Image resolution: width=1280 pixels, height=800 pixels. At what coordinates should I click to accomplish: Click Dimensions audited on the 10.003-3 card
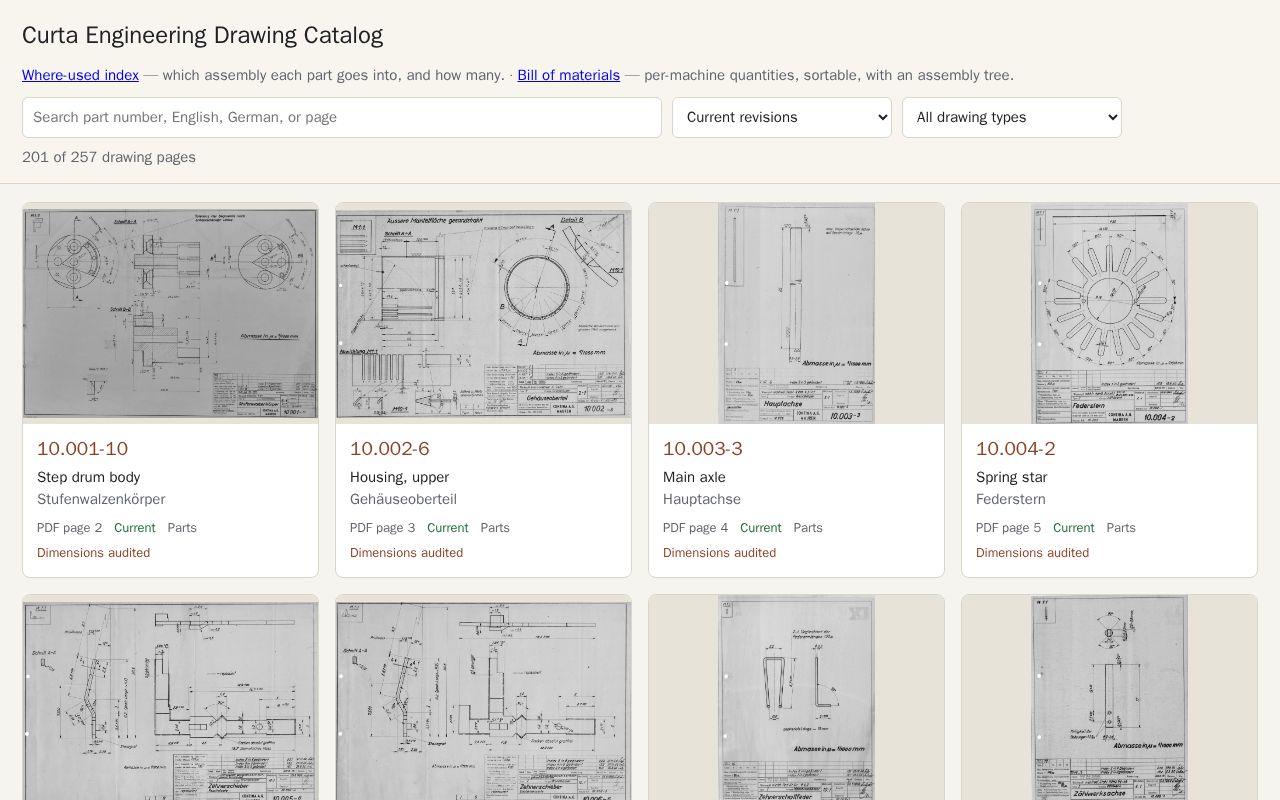[719, 553]
